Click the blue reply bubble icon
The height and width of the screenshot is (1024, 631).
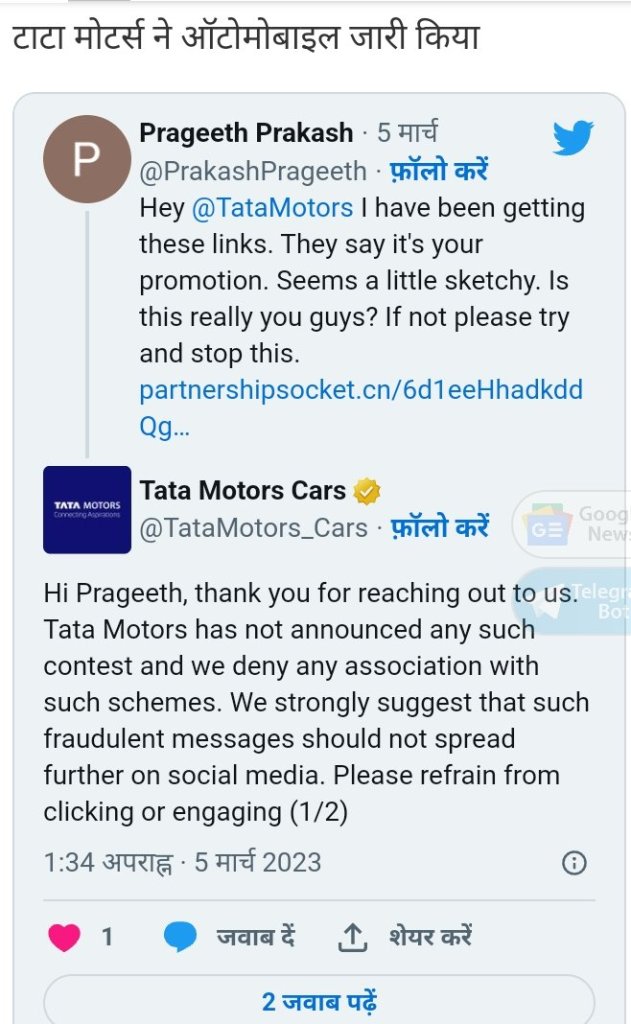[x=180, y=936]
